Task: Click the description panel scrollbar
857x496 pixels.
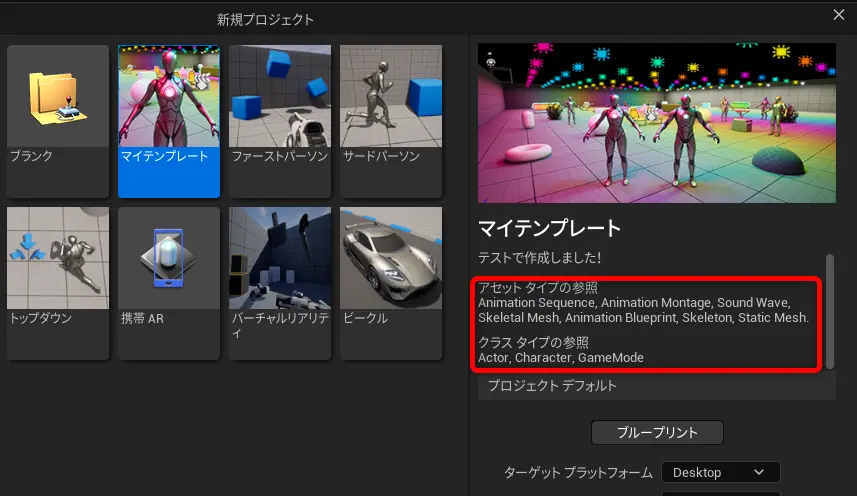Action: tap(830, 311)
